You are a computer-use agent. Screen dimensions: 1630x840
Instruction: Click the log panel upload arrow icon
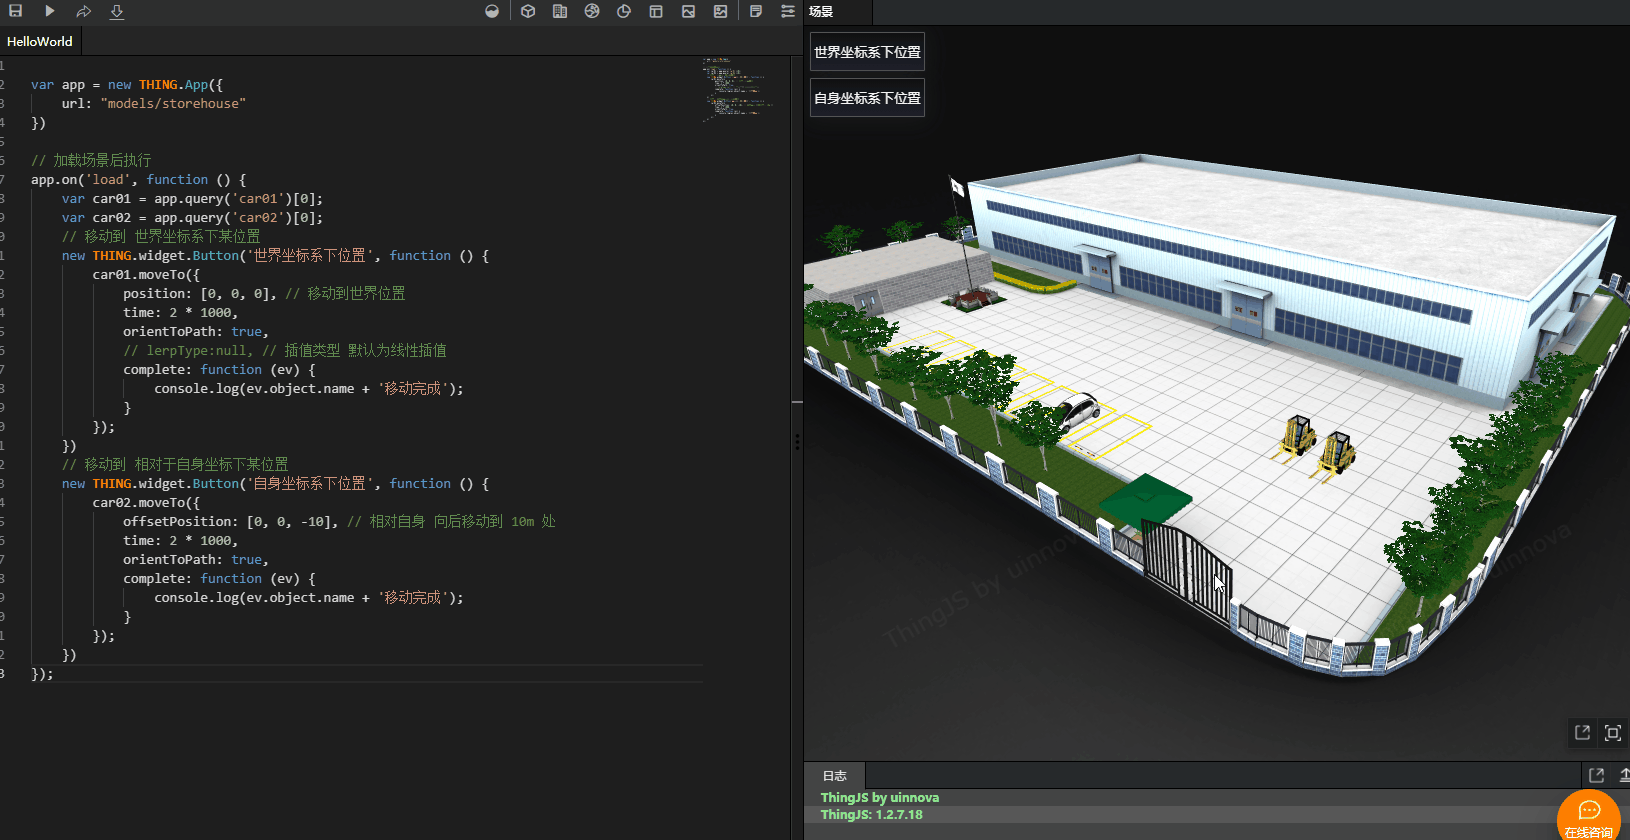click(1624, 775)
